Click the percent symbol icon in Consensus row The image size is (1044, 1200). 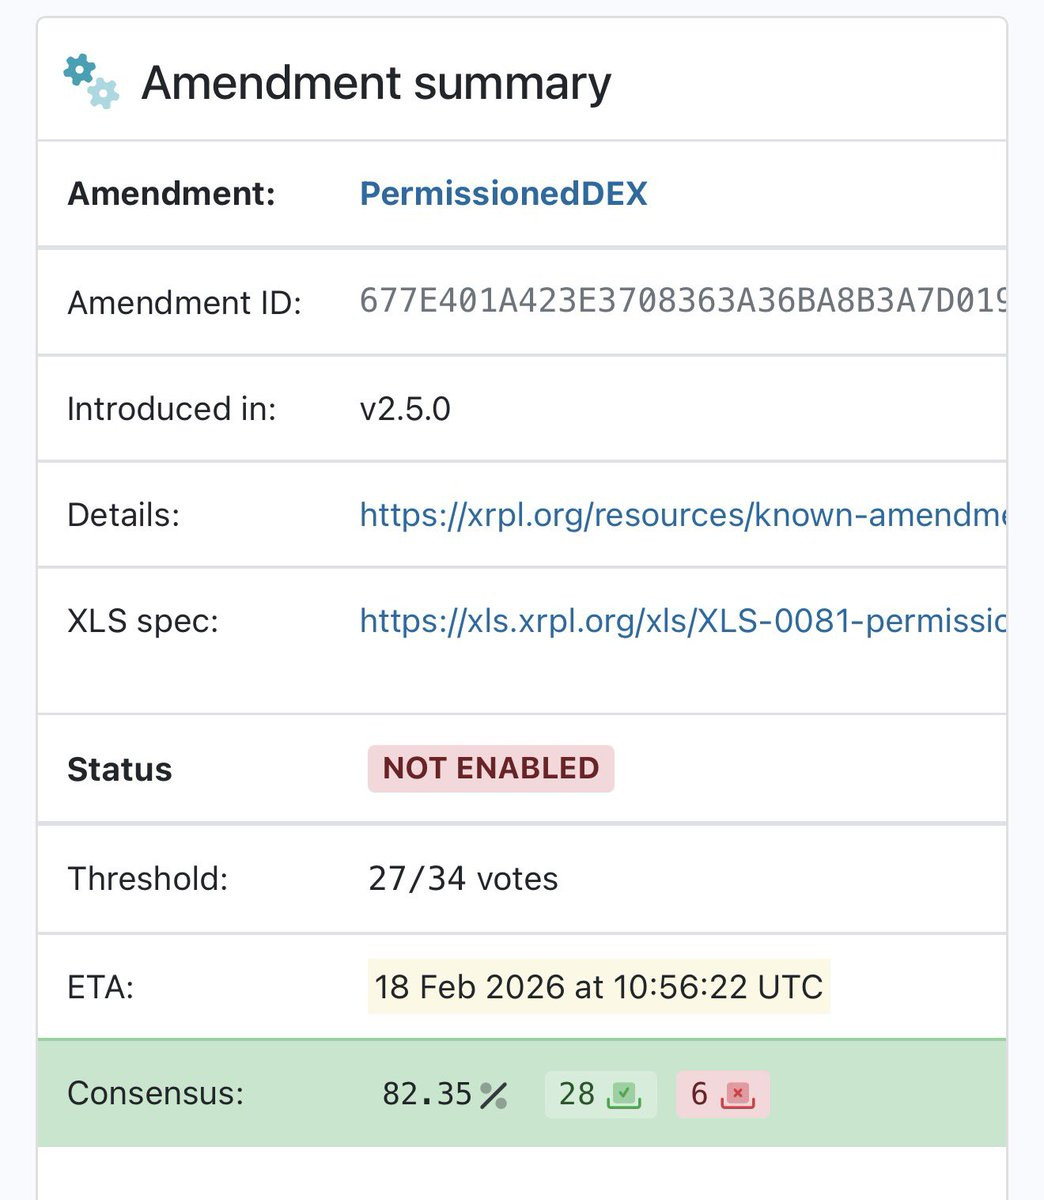pyautogui.click(x=493, y=1095)
